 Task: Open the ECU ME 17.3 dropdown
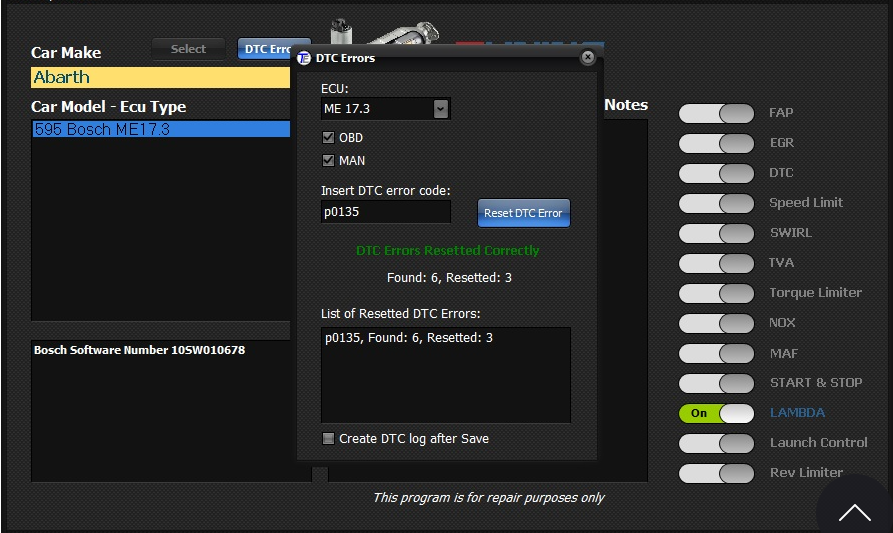(441, 109)
